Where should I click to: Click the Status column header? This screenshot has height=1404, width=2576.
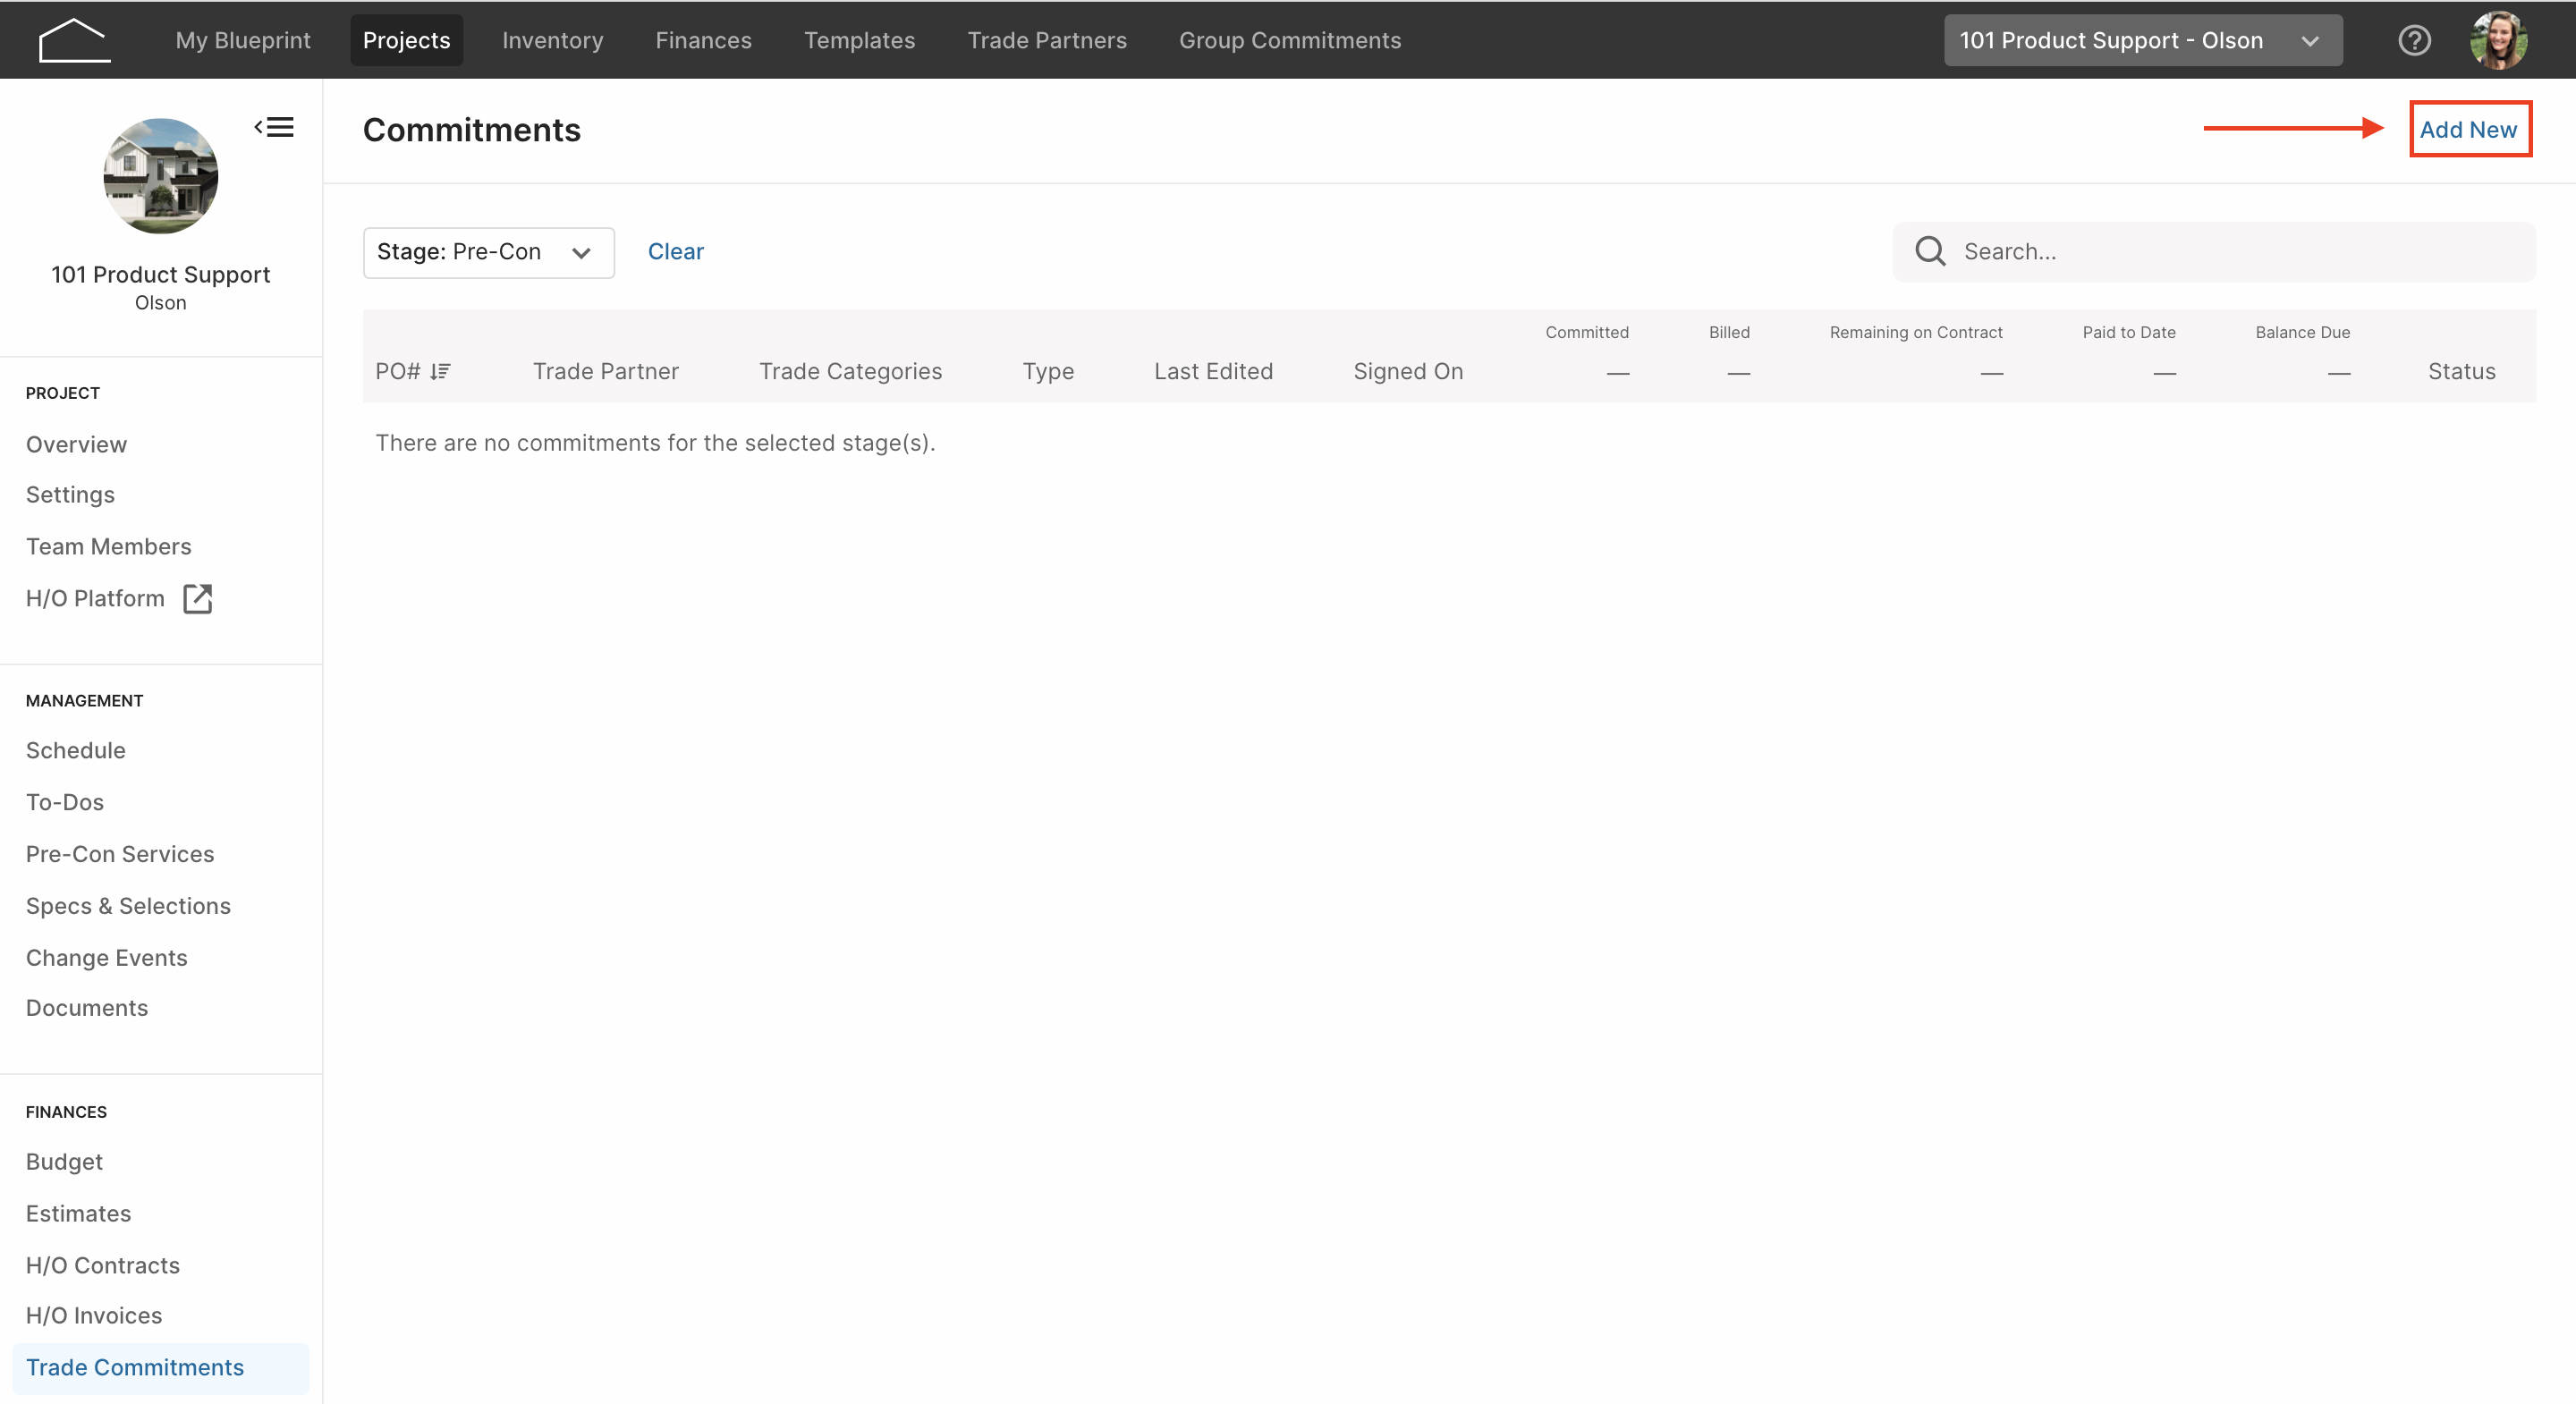click(x=2461, y=372)
